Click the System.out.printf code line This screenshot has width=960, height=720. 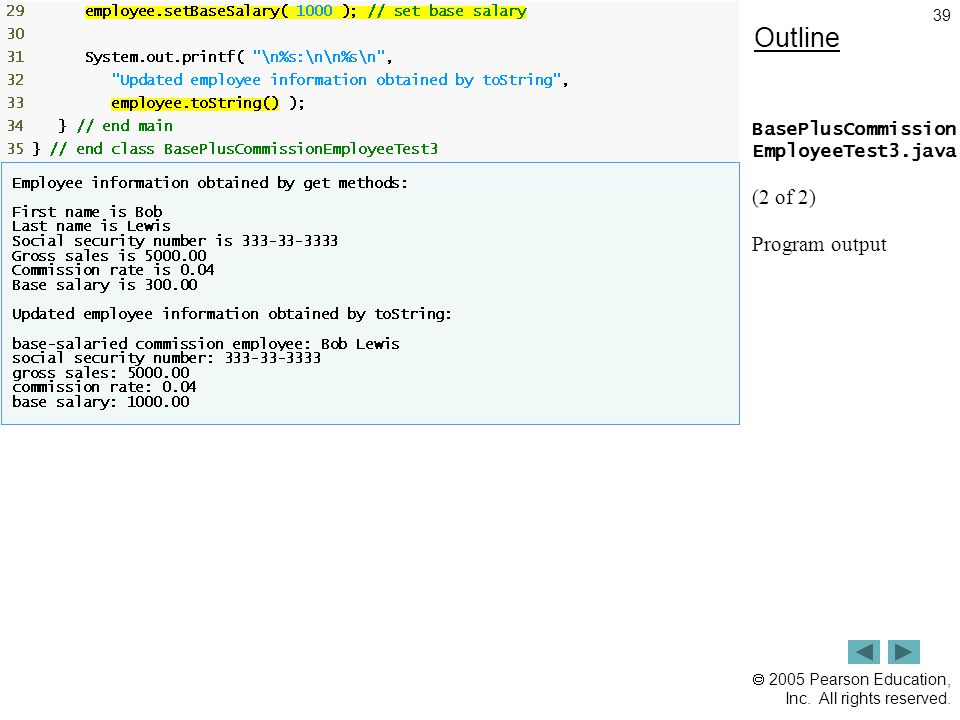pos(238,57)
